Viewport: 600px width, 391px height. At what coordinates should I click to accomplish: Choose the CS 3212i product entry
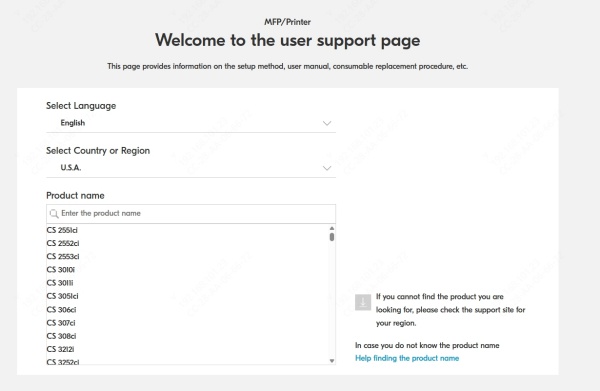60,349
